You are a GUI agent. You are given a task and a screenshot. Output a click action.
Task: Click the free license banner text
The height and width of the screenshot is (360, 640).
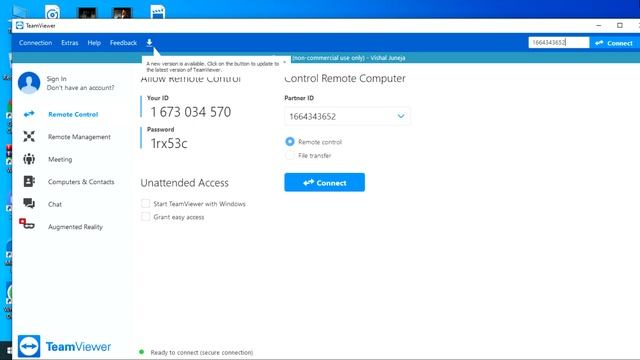[x=348, y=58]
